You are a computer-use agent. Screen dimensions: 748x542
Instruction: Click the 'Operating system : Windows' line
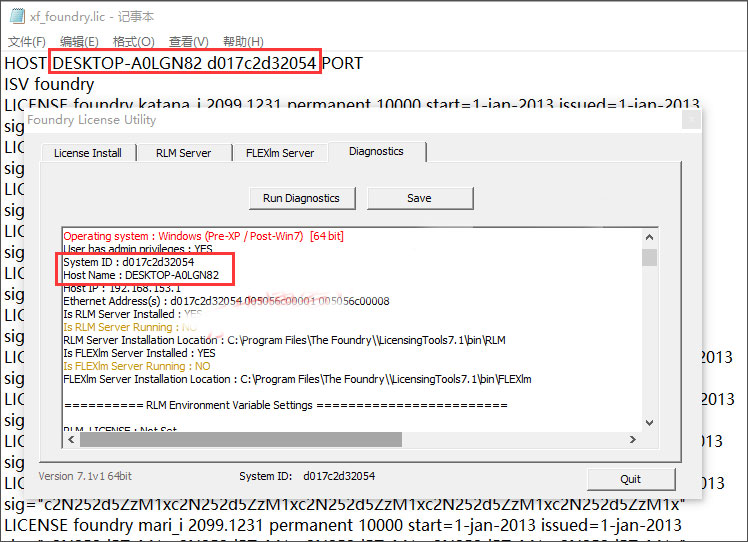(204, 236)
